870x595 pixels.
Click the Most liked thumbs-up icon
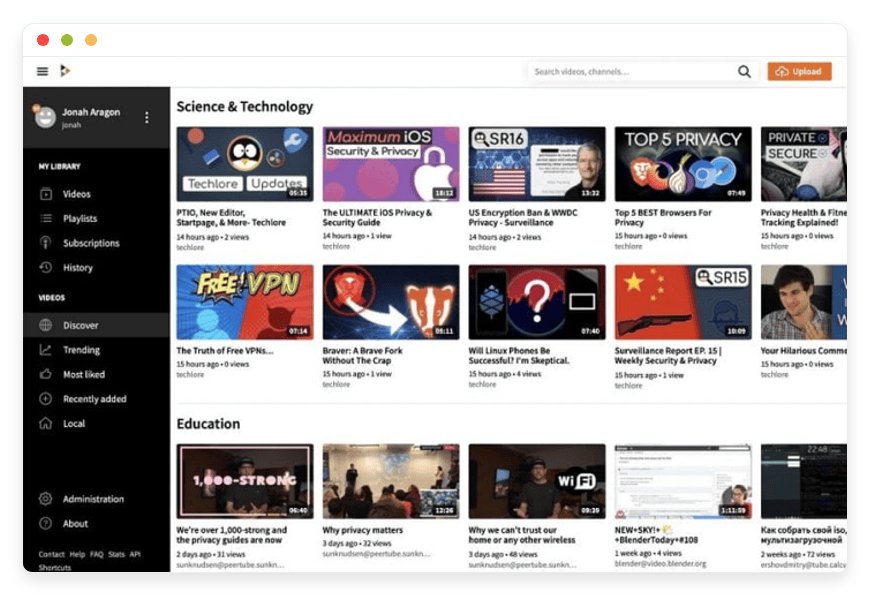[x=46, y=374]
